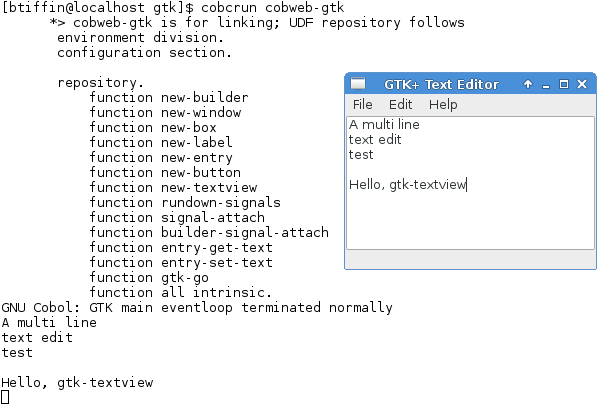Click 'Hello, gtk-textview' inside the editor window

(408, 185)
